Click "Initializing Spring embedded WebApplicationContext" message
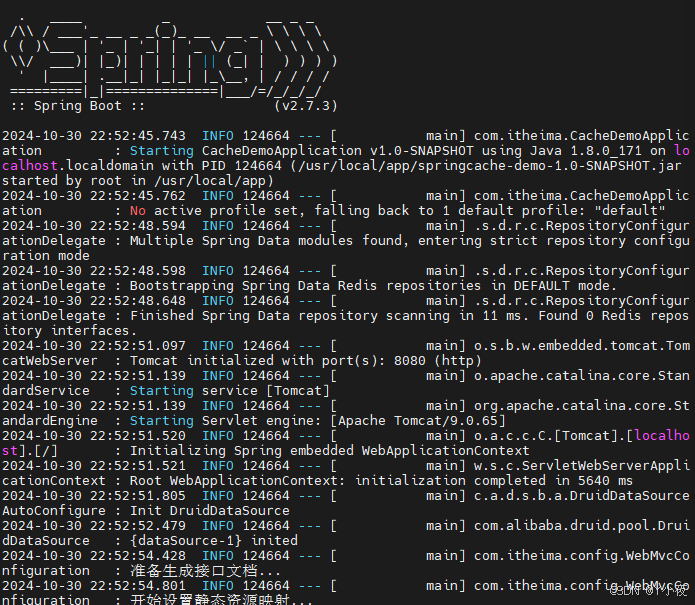 click(330, 451)
